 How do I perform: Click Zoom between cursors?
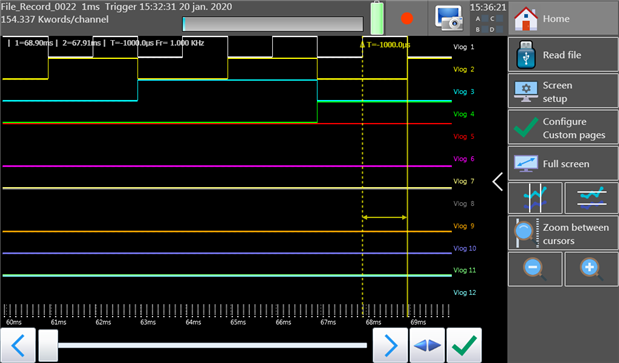click(x=563, y=234)
